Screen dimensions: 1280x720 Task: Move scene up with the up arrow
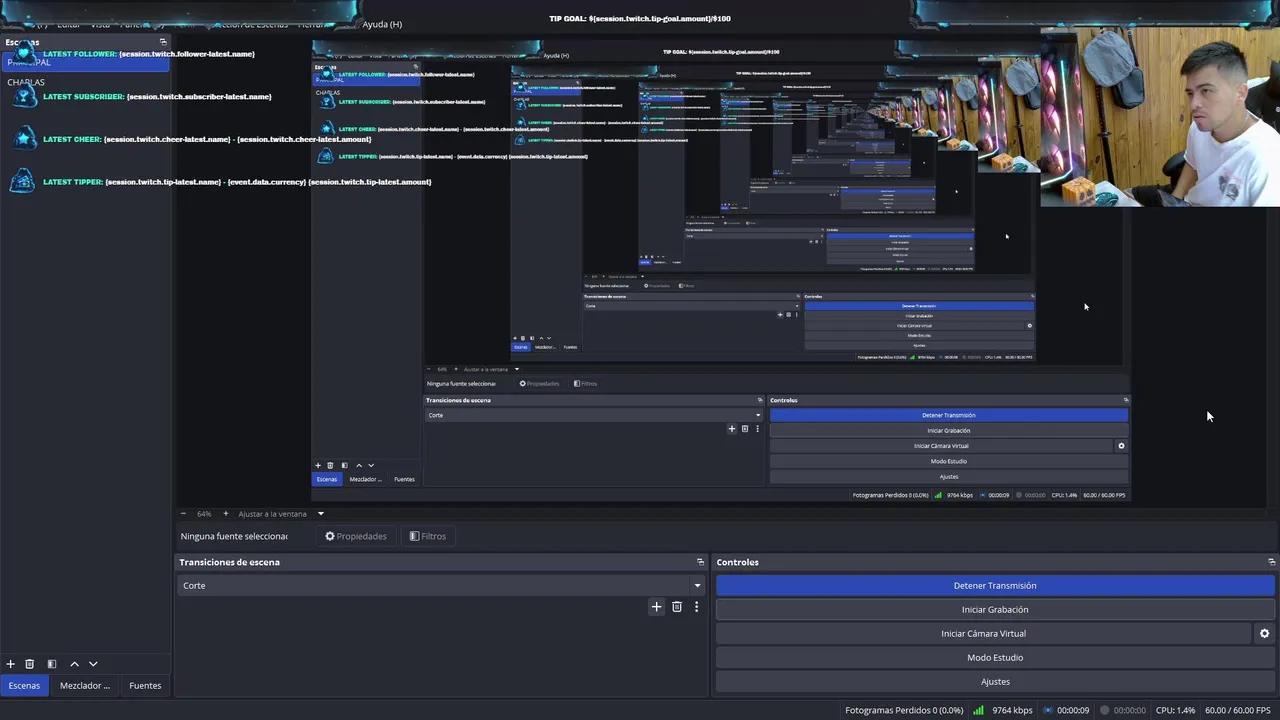tap(74, 664)
